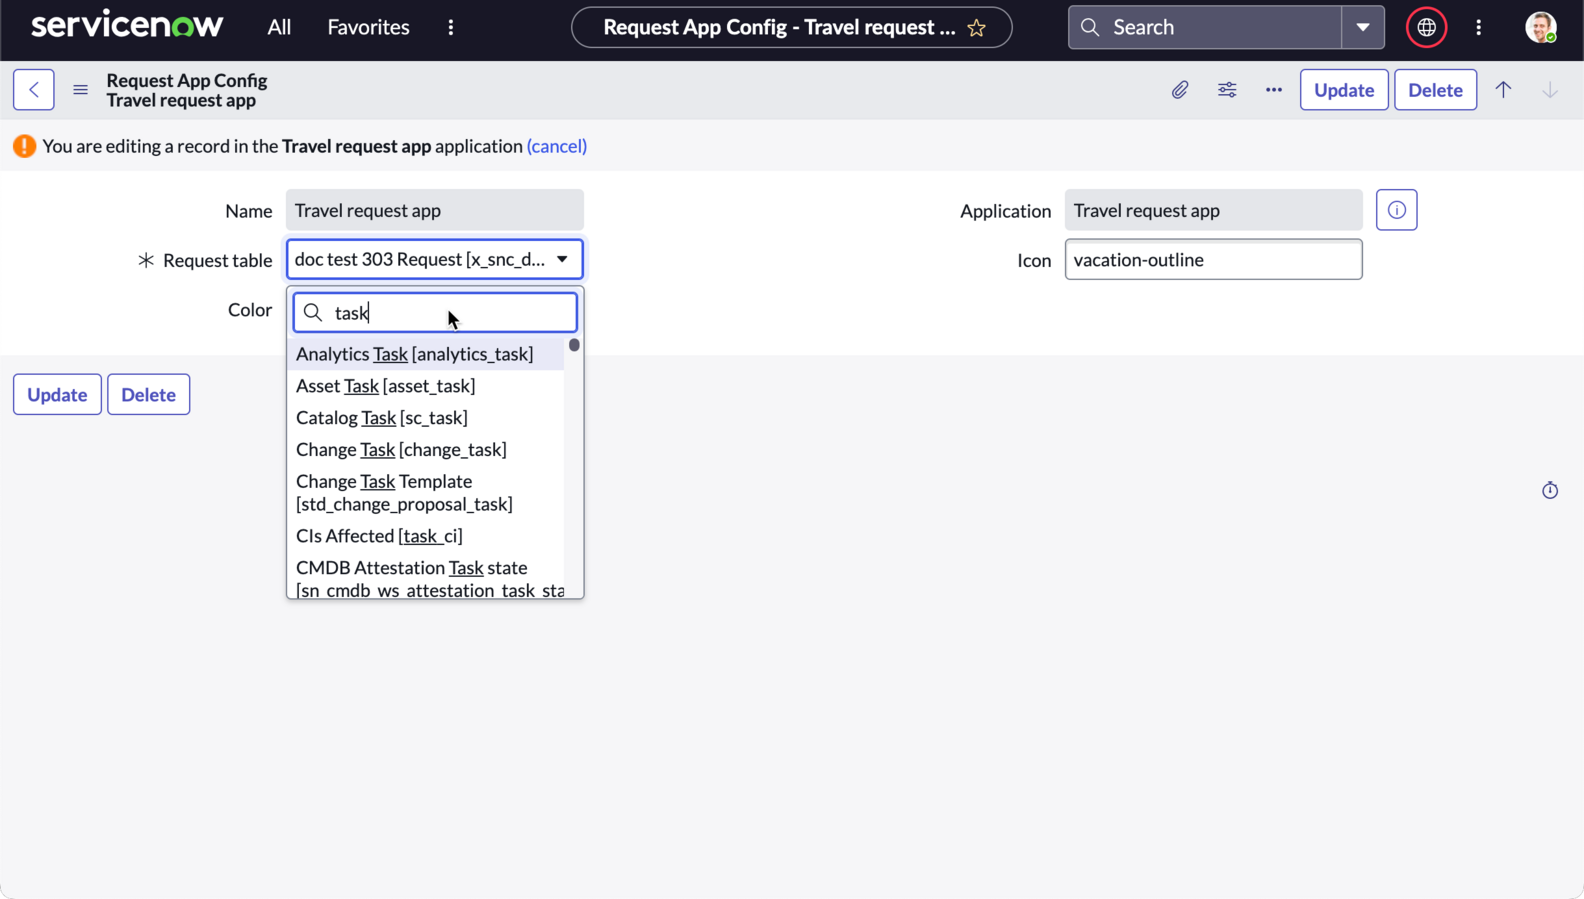1584x899 pixels.
Task: Cancel editing in Travel request app
Action: click(557, 146)
